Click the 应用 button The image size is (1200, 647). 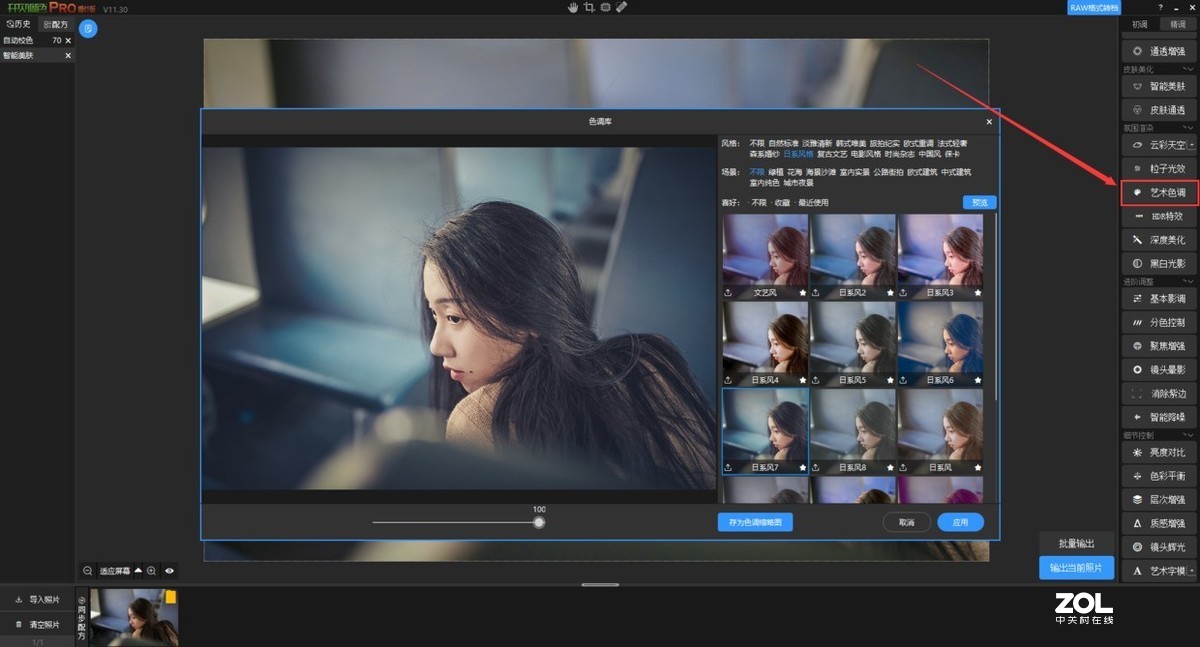960,522
